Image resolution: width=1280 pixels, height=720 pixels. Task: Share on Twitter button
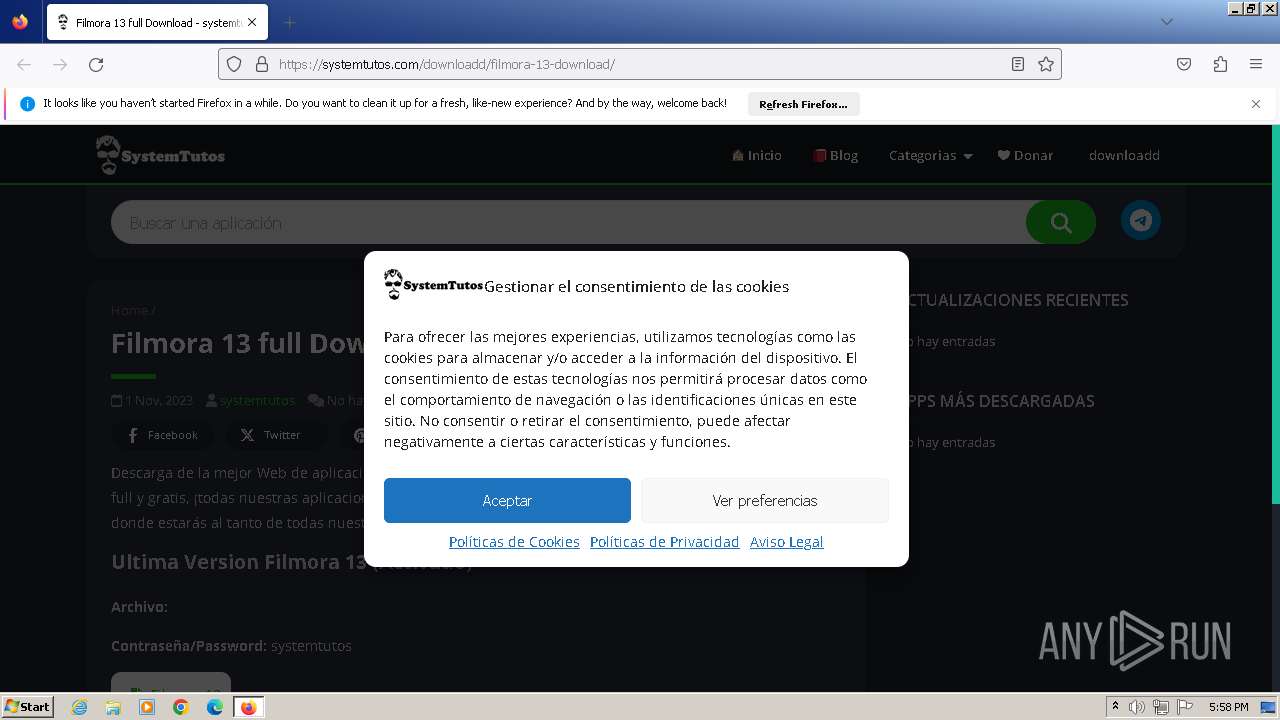click(x=270, y=435)
